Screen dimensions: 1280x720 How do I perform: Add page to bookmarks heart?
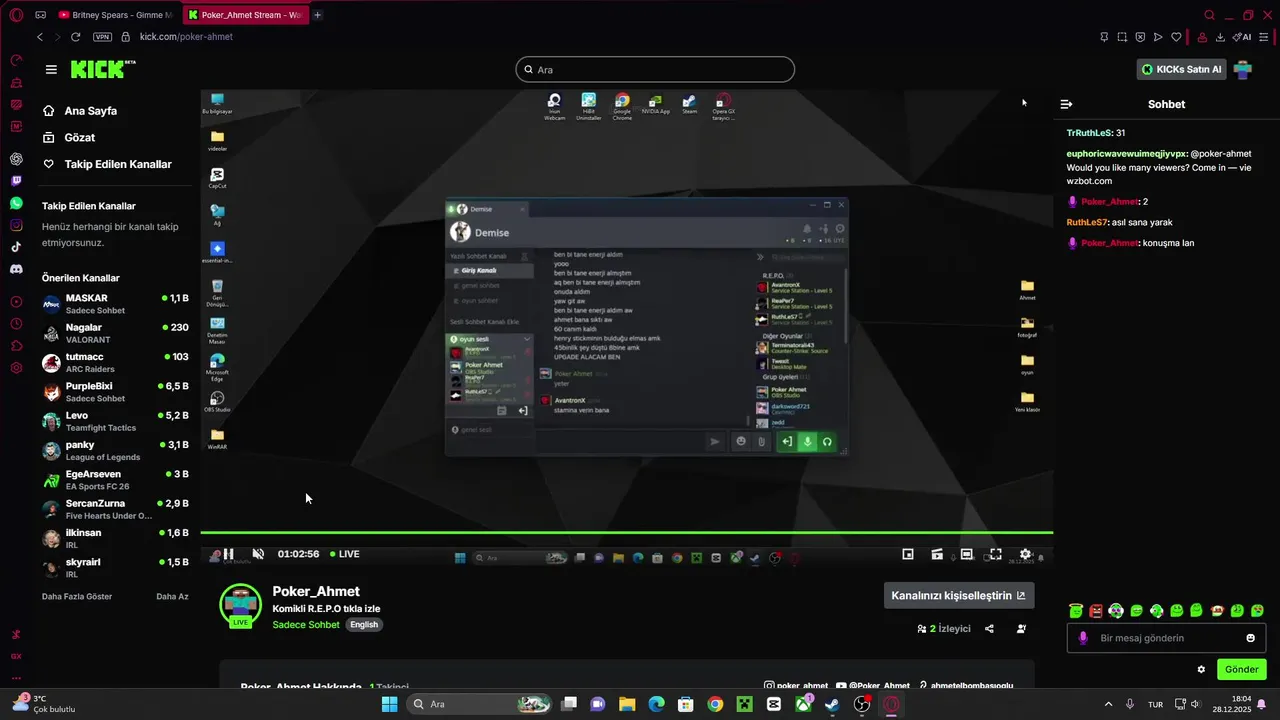[x=1177, y=37]
